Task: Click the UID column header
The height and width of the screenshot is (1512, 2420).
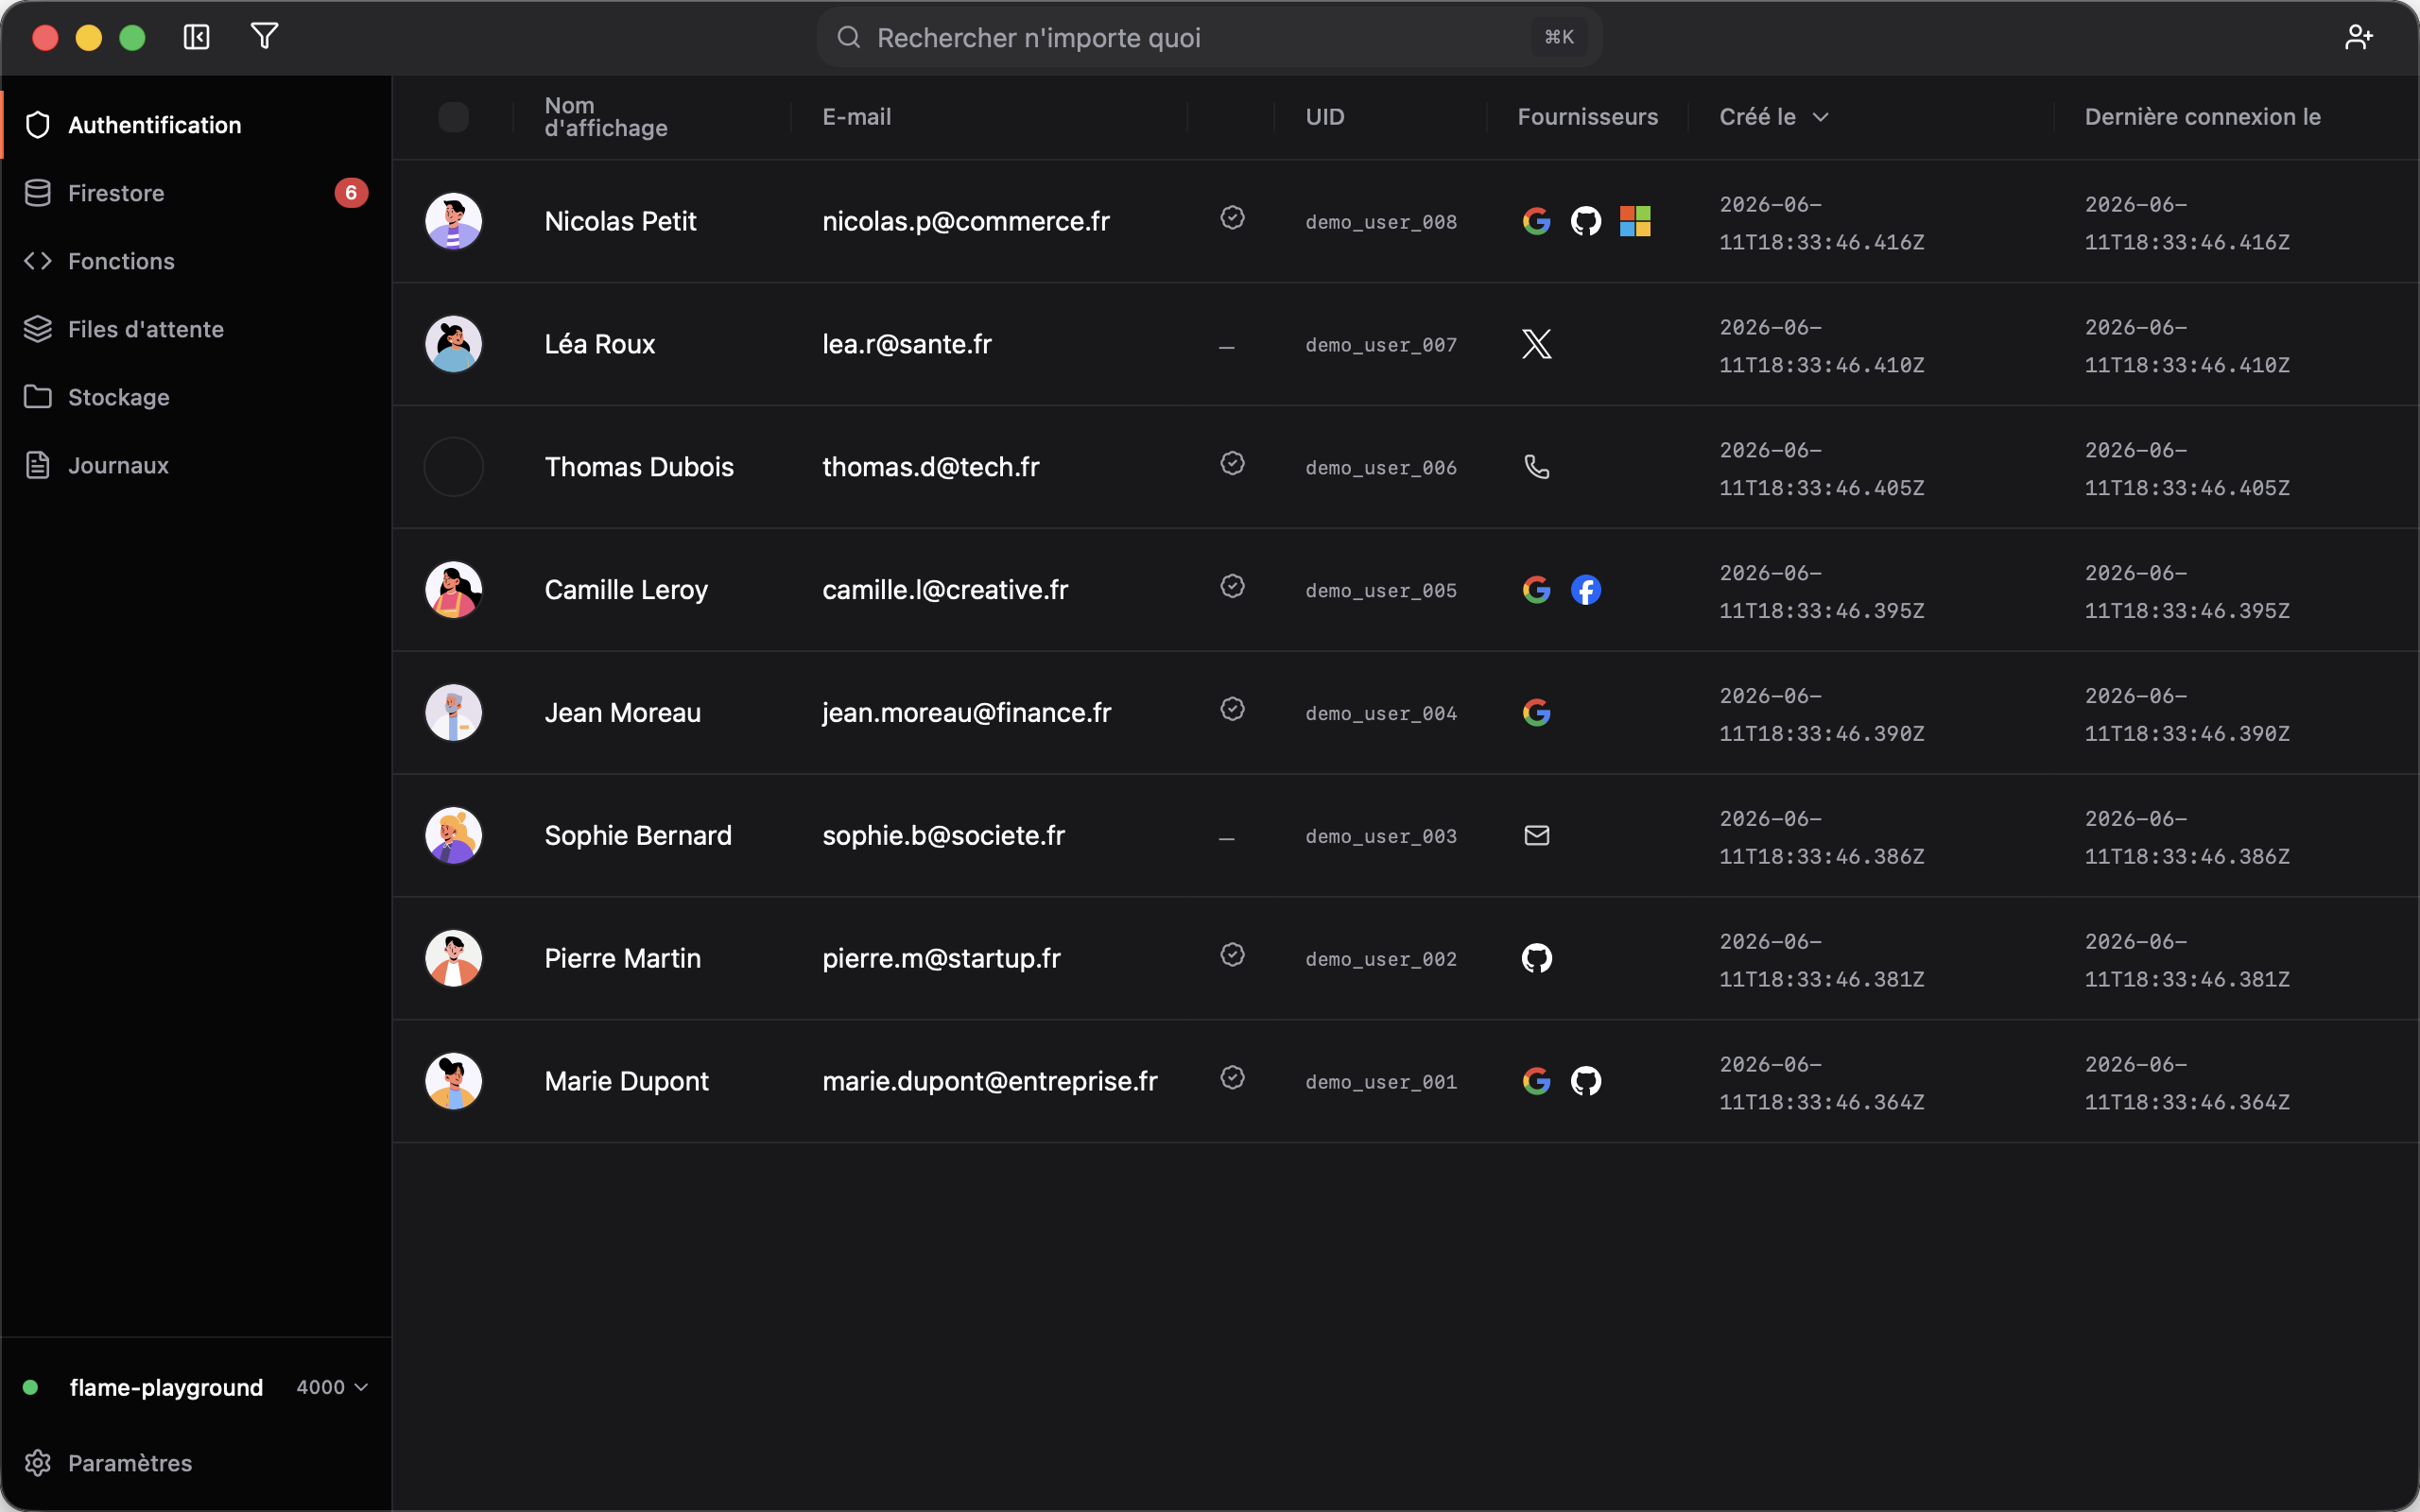Action: pos(1325,117)
